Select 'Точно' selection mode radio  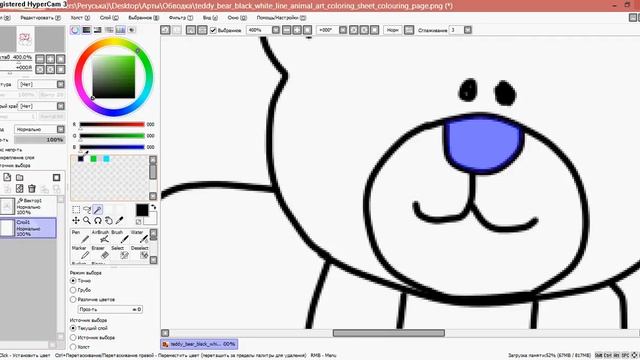point(73,280)
